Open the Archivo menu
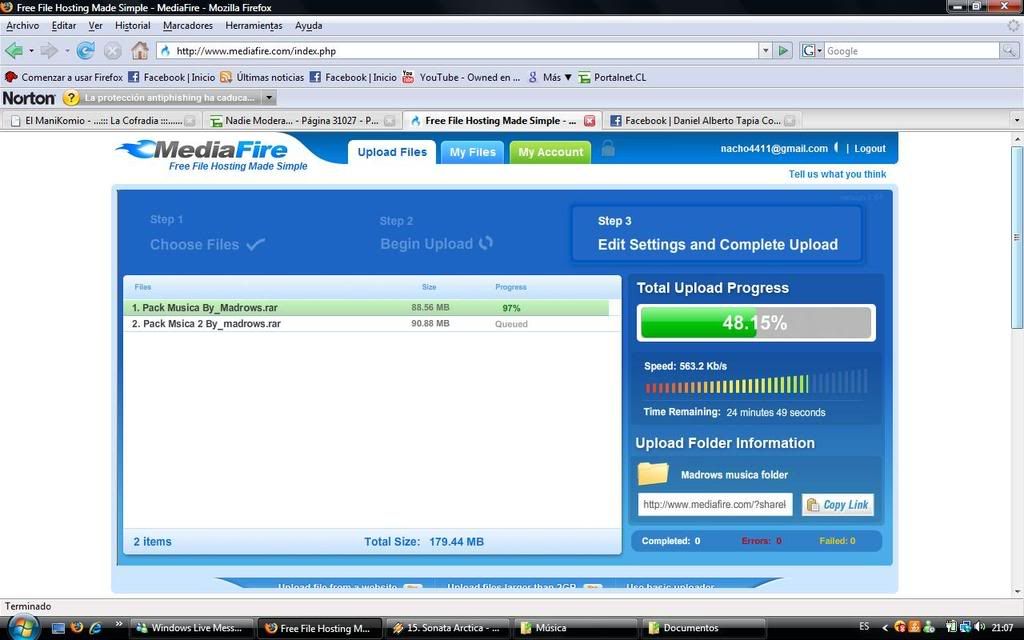Screen dimensions: 1024x640 click(x=22, y=25)
